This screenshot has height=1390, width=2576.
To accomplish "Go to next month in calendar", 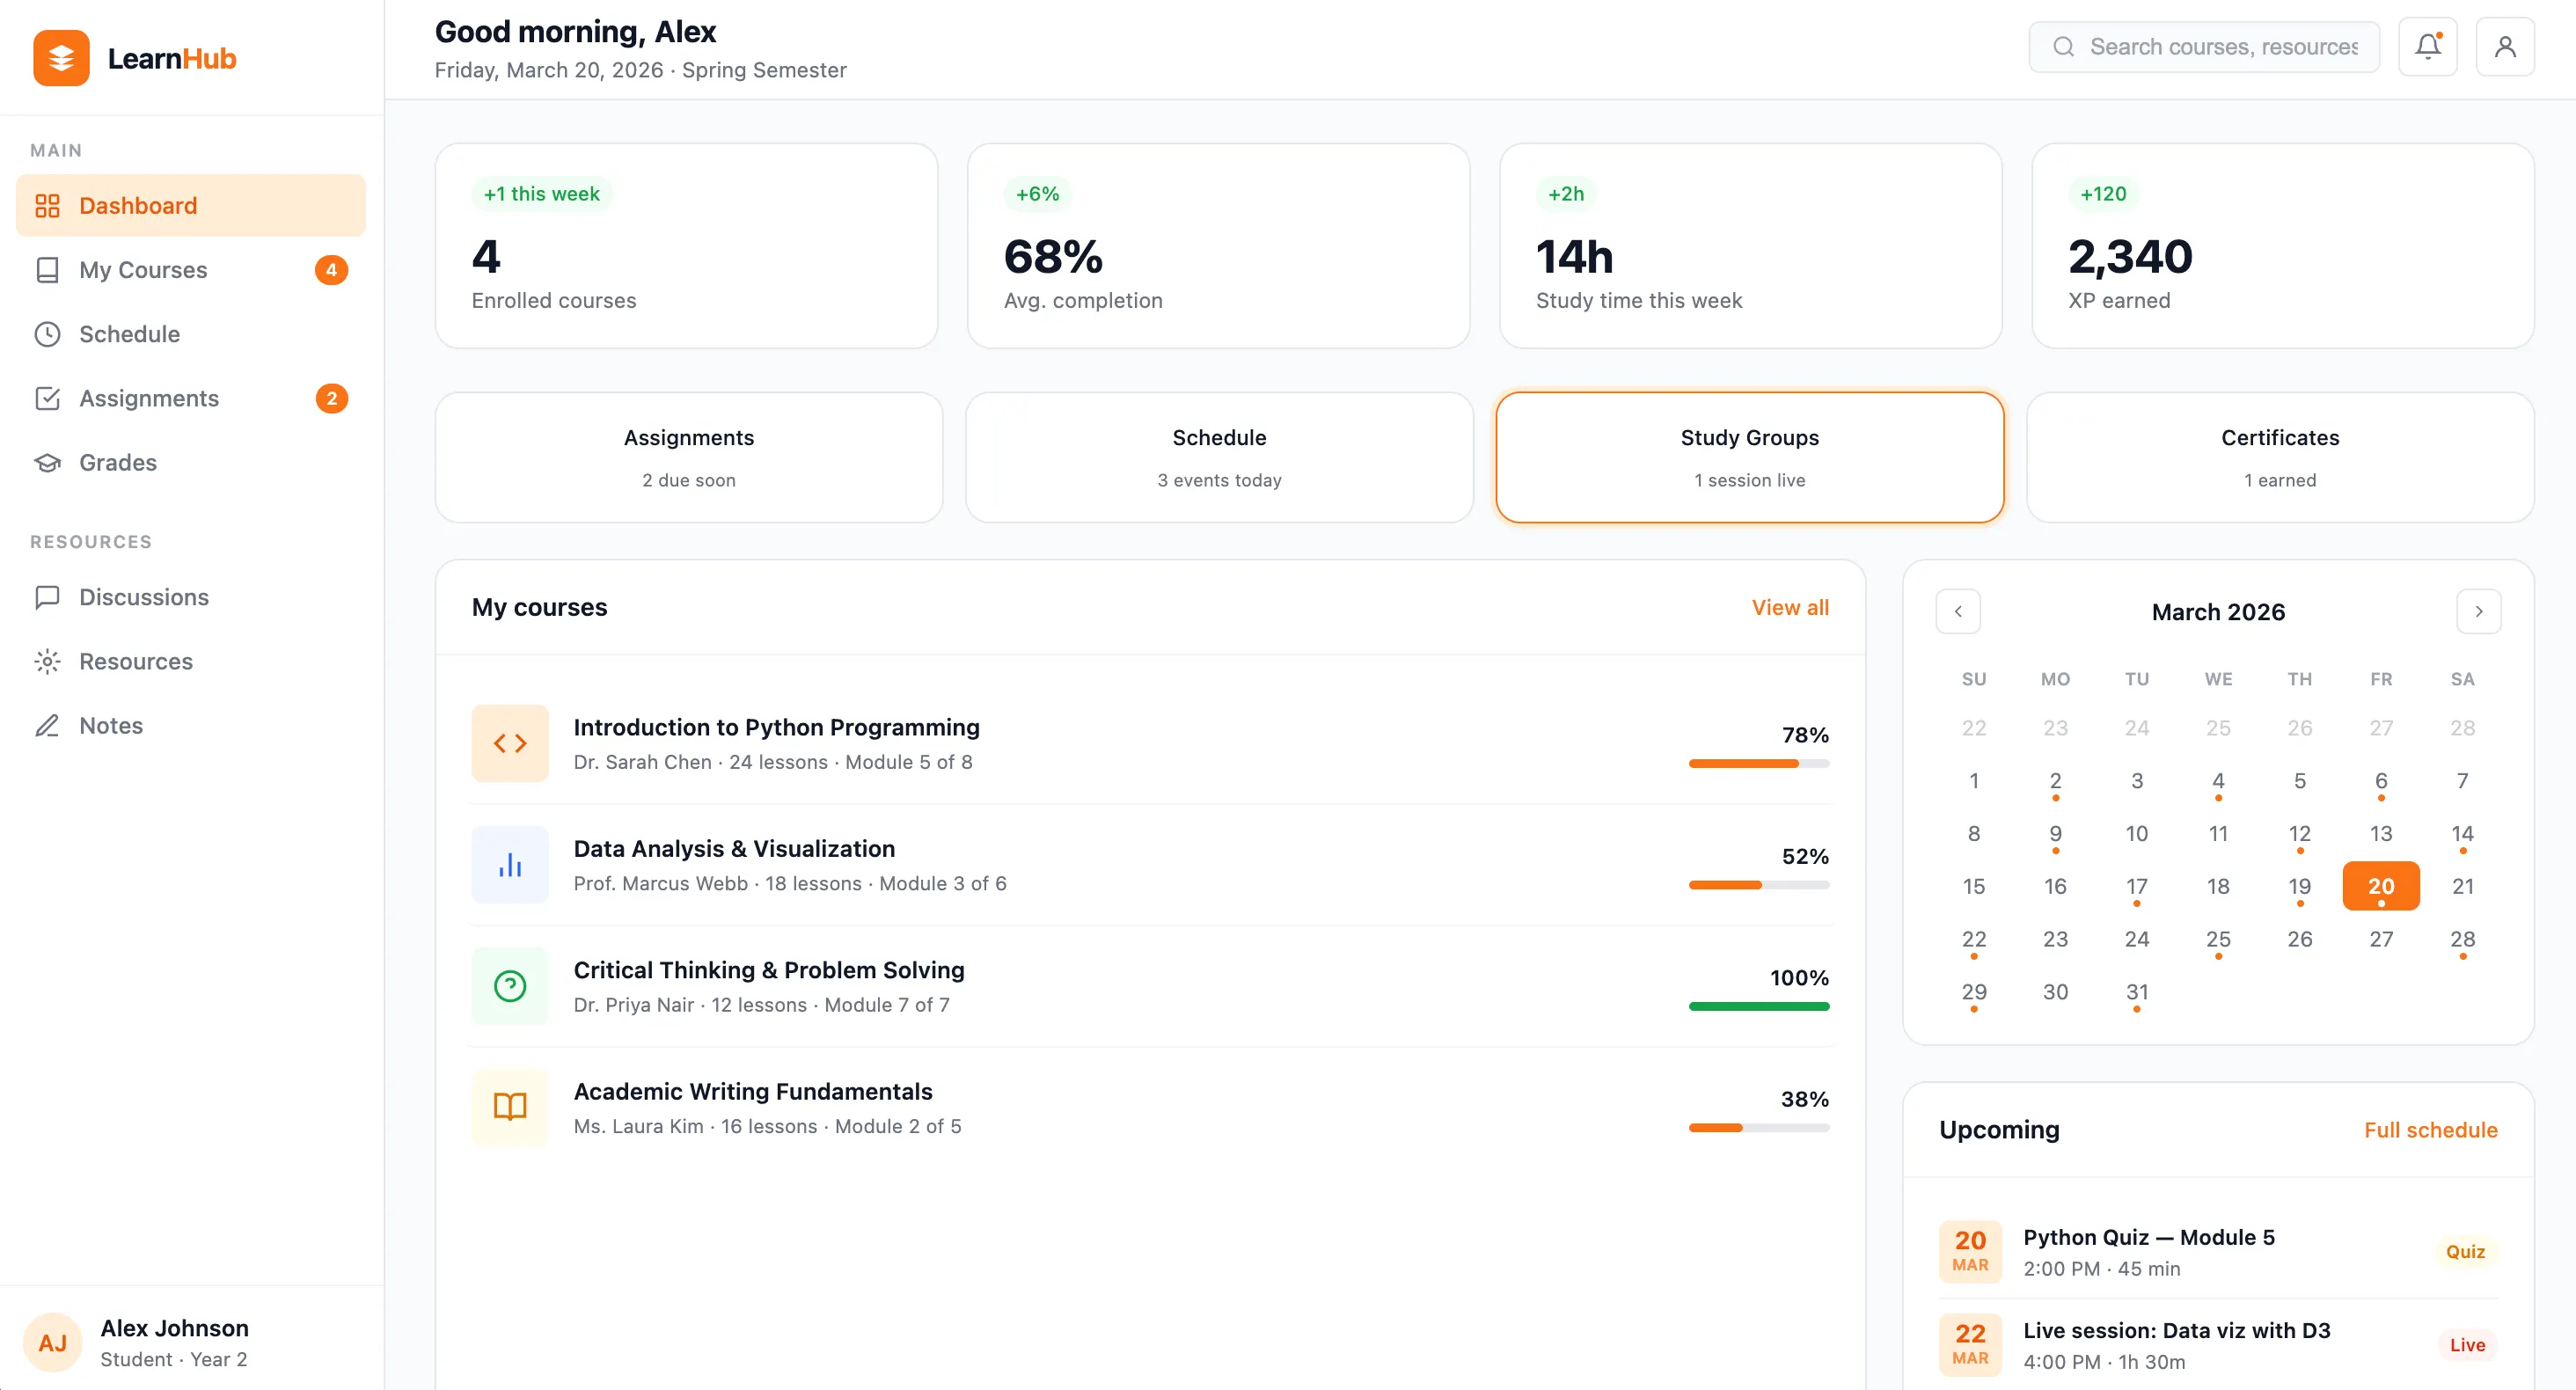I will [2479, 611].
